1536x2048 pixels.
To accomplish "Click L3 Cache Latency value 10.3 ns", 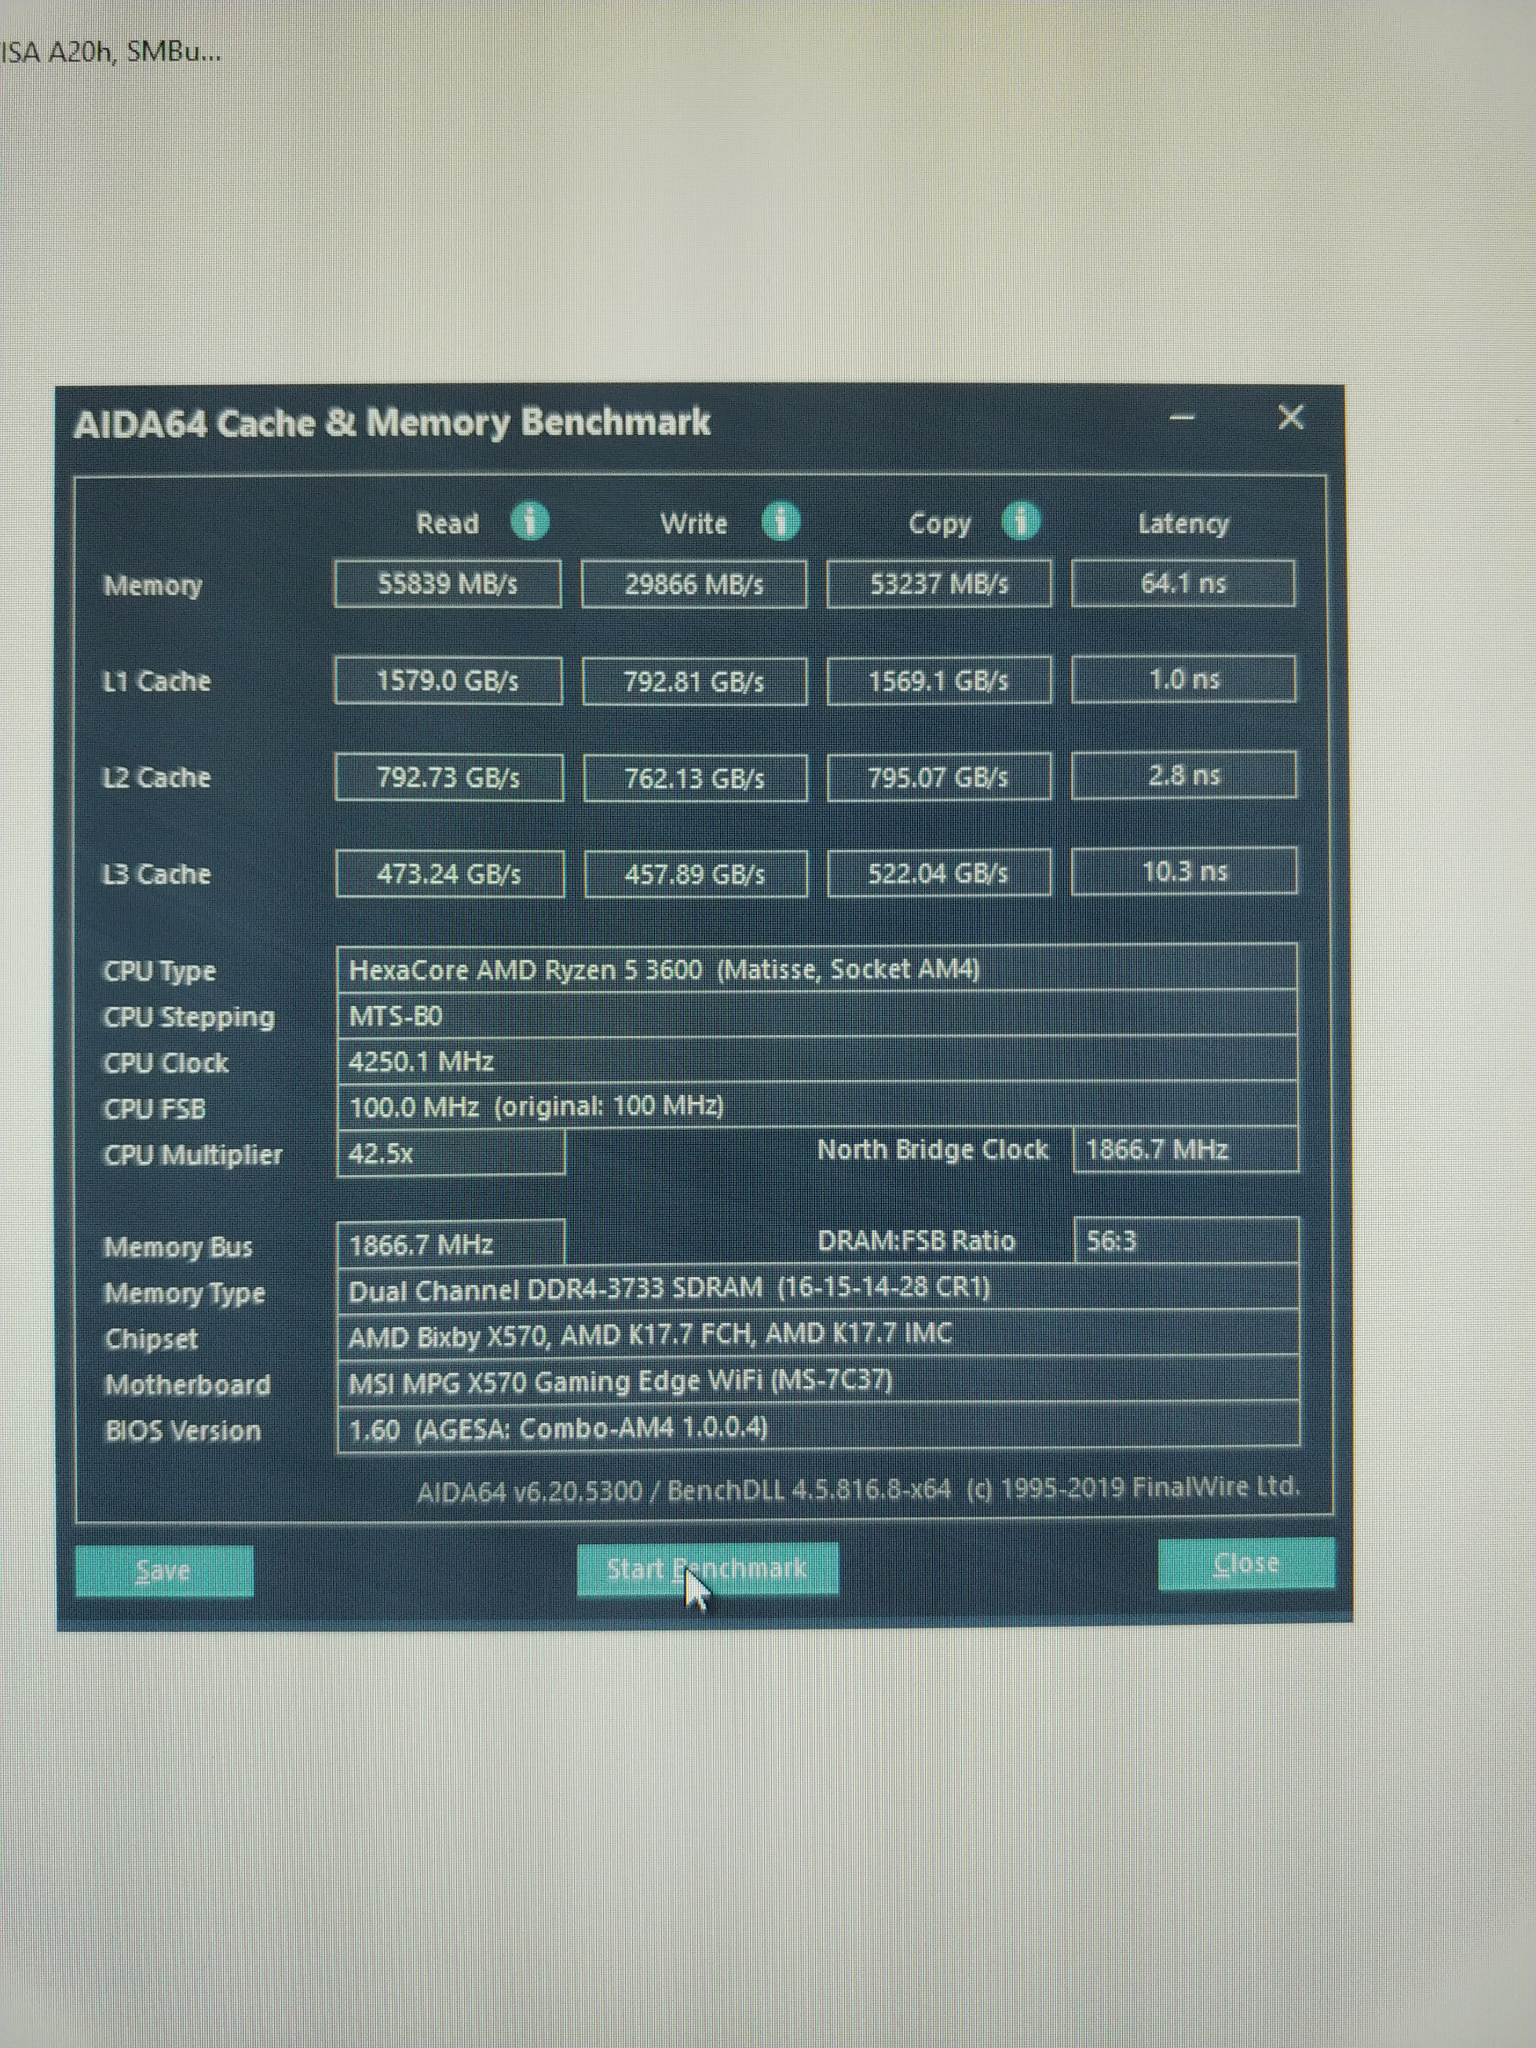I will pyautogui.click(x=1185, y=871).
